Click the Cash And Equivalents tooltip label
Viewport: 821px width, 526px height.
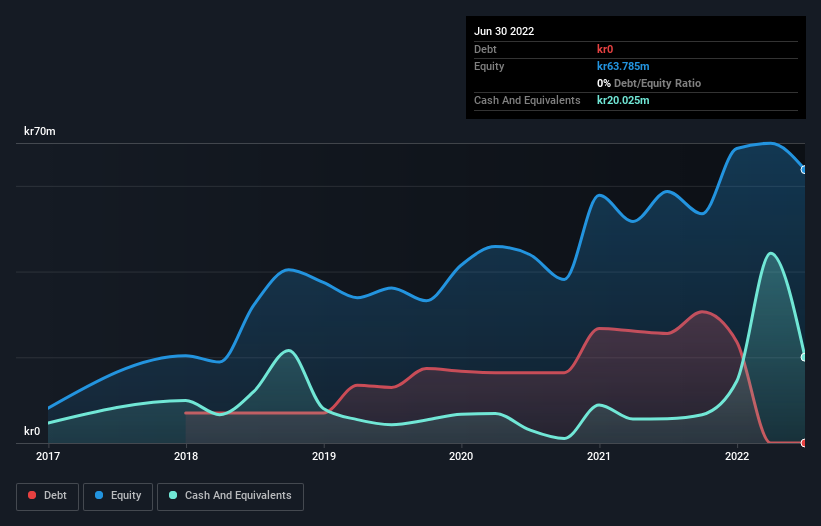527,100
